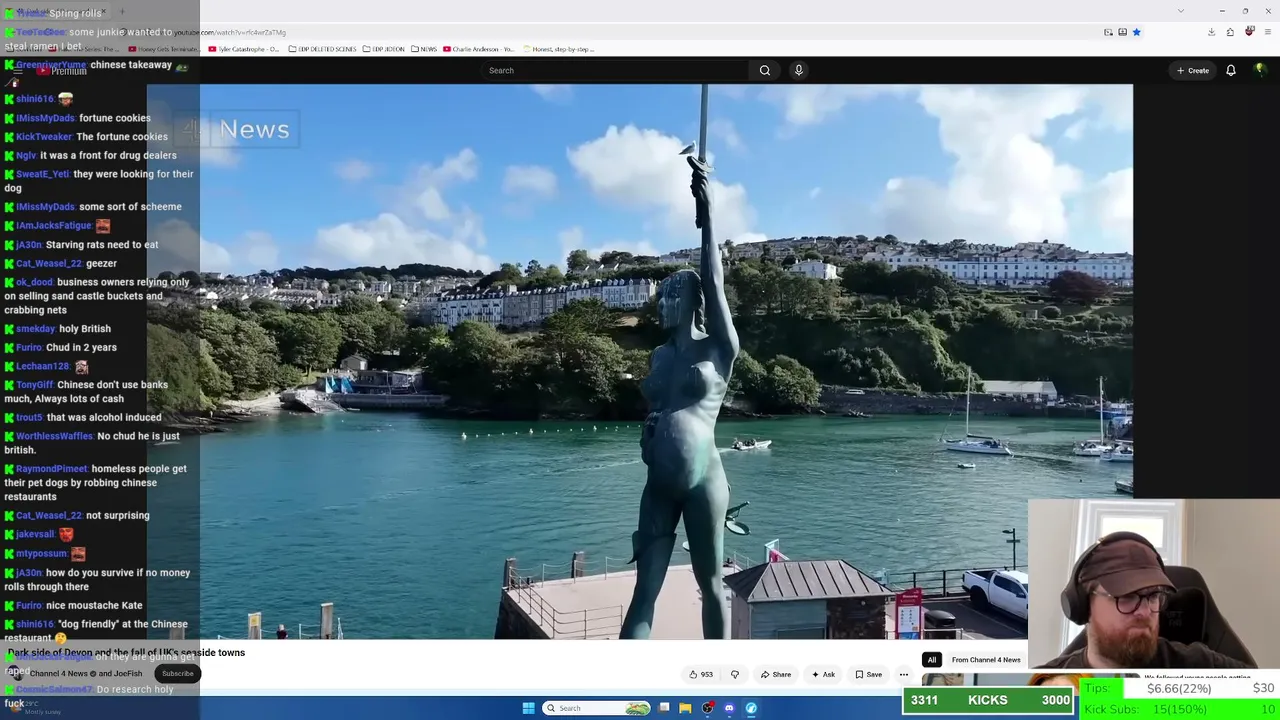Open 'Tyler Catastrophe' bookmark
This screenshot has width=1280, height=720.
tap(244, 49)
